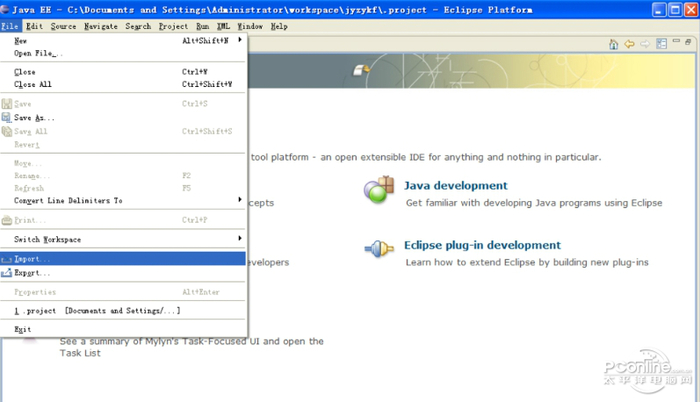
Task: Expand Convert Line Delimiters To submenu
Action: [240, 200]
